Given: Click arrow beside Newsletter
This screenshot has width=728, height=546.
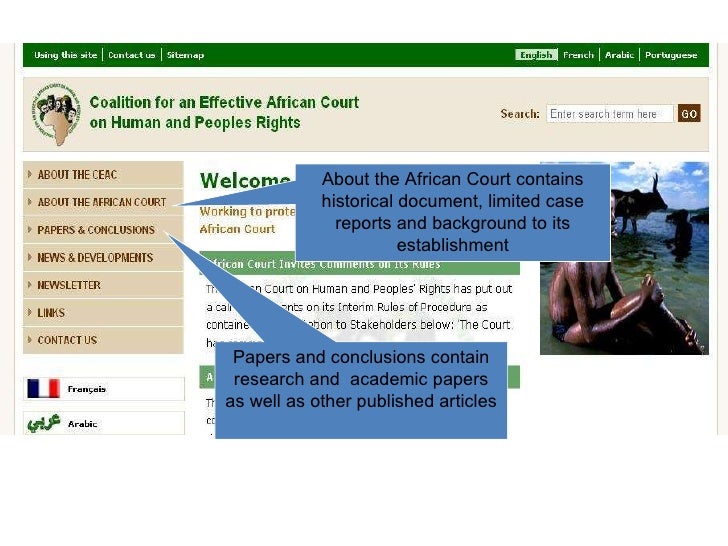Looking at the screenshot, I should 30,284.
